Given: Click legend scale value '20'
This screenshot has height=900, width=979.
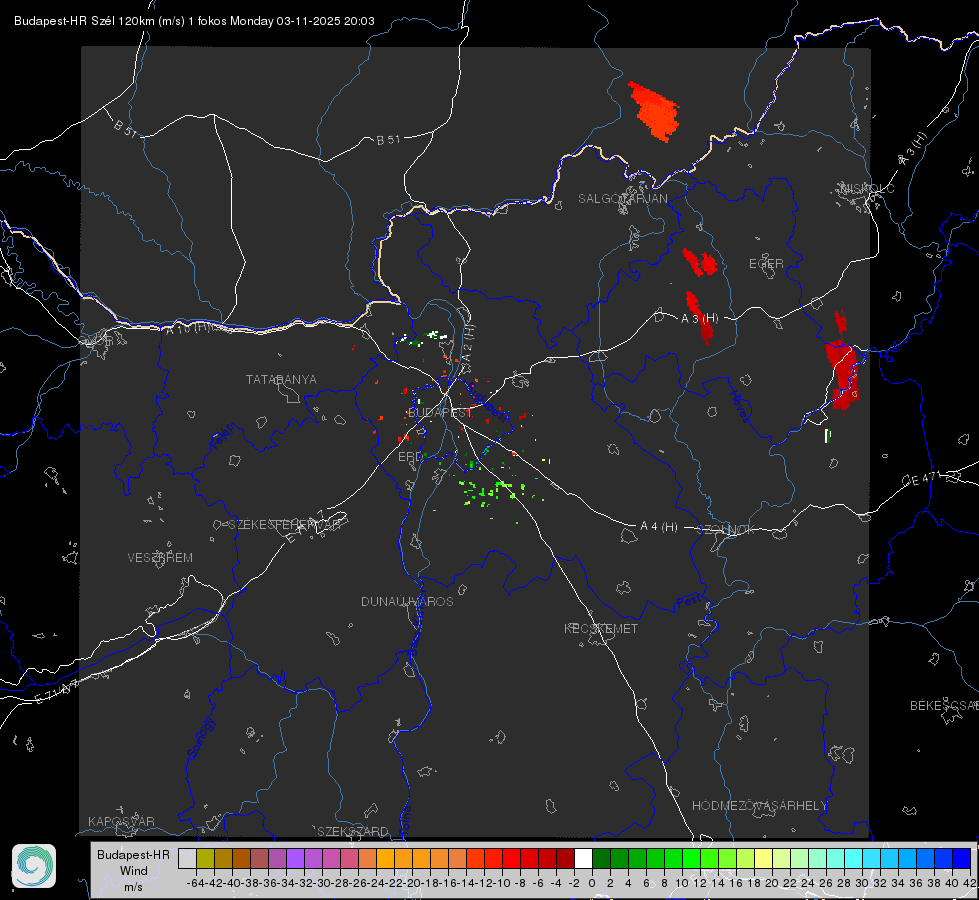Looking at the screenshot, I should click(x=772, y=883).
